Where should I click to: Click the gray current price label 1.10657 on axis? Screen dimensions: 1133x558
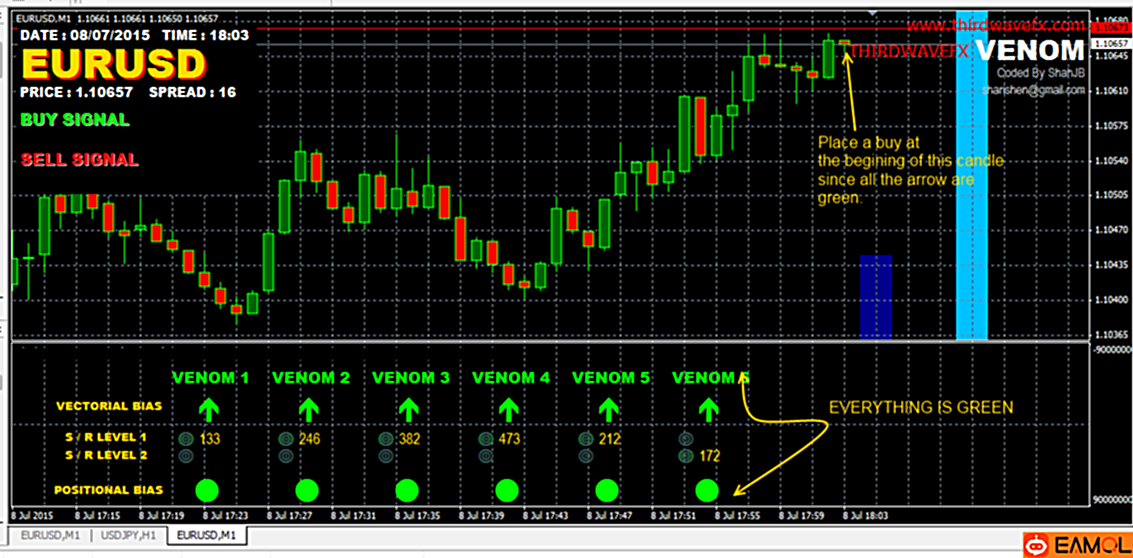tap(1111, 43)
